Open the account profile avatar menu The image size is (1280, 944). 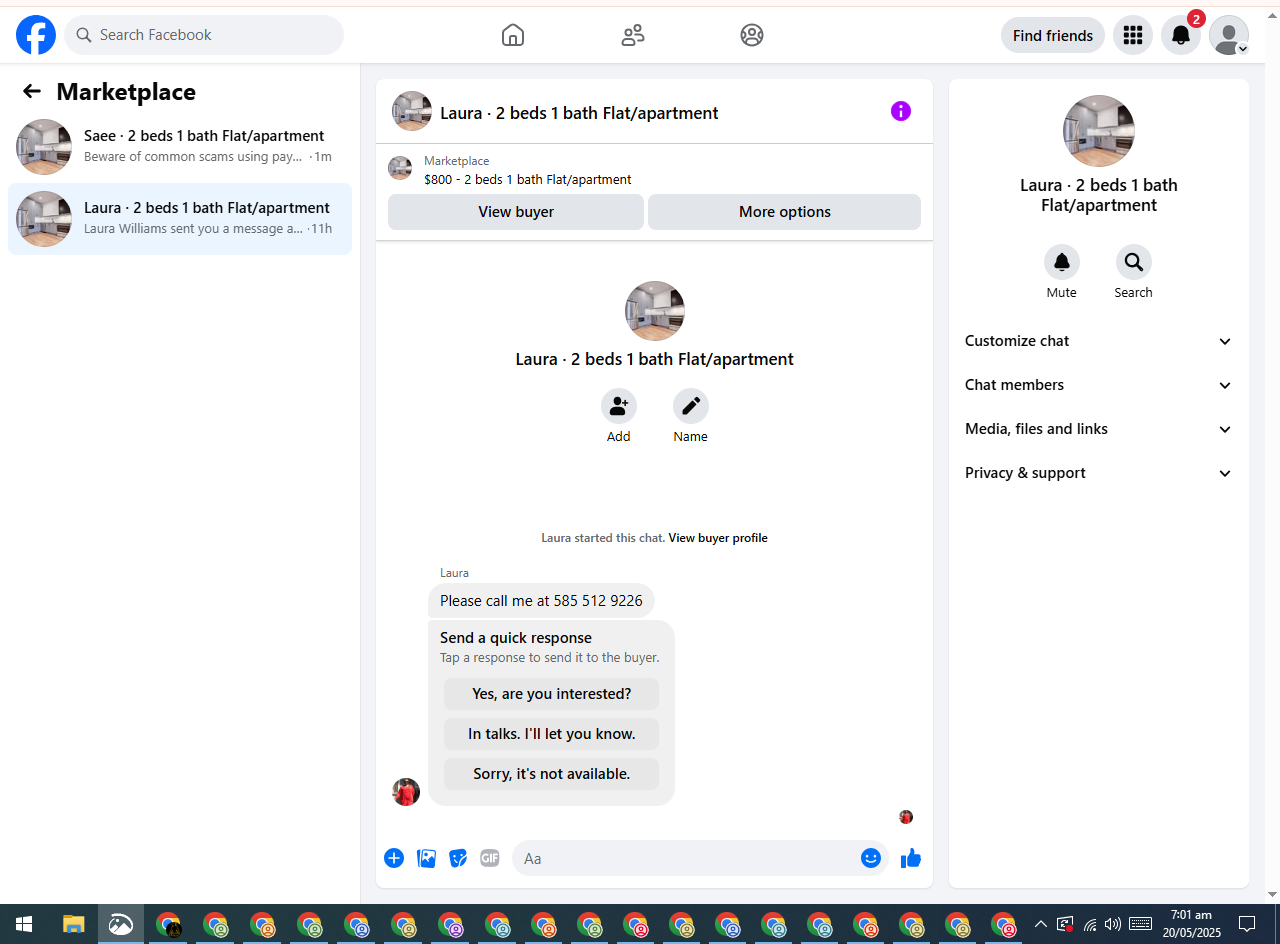click(1229, 35)
